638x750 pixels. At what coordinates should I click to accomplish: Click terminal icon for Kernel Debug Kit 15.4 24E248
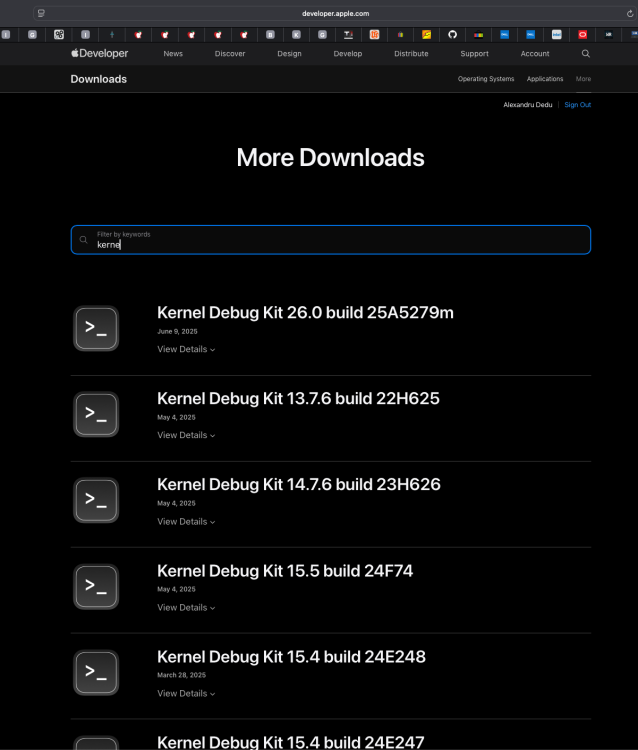(96, 673)
